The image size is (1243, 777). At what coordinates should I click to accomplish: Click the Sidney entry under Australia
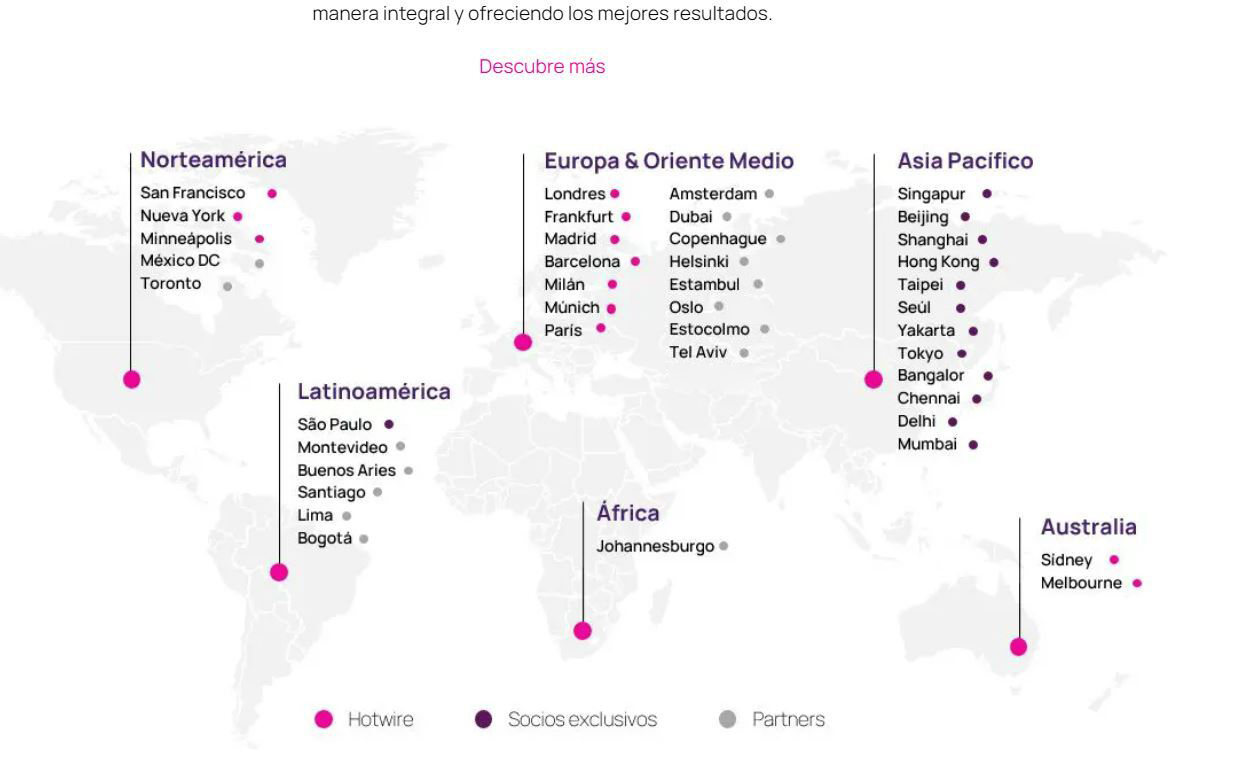pyautogui.click(x=1067, y=560)
